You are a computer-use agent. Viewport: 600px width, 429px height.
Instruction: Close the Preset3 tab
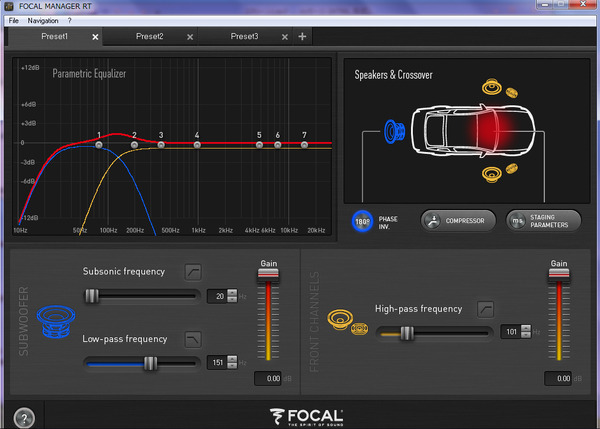(x=285, y=37)
